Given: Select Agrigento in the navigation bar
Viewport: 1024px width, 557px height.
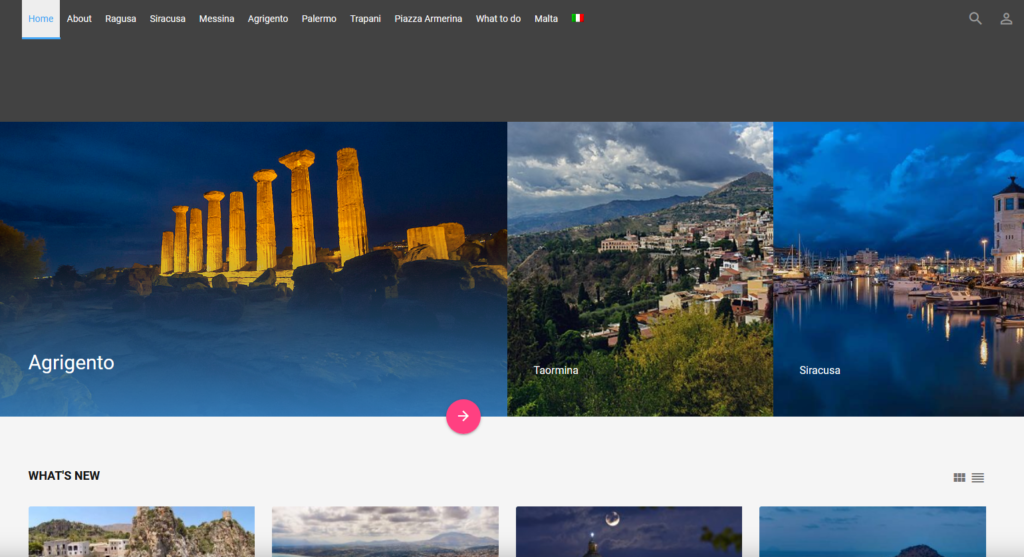Looking at the screenshot, I should pos(268,19).
